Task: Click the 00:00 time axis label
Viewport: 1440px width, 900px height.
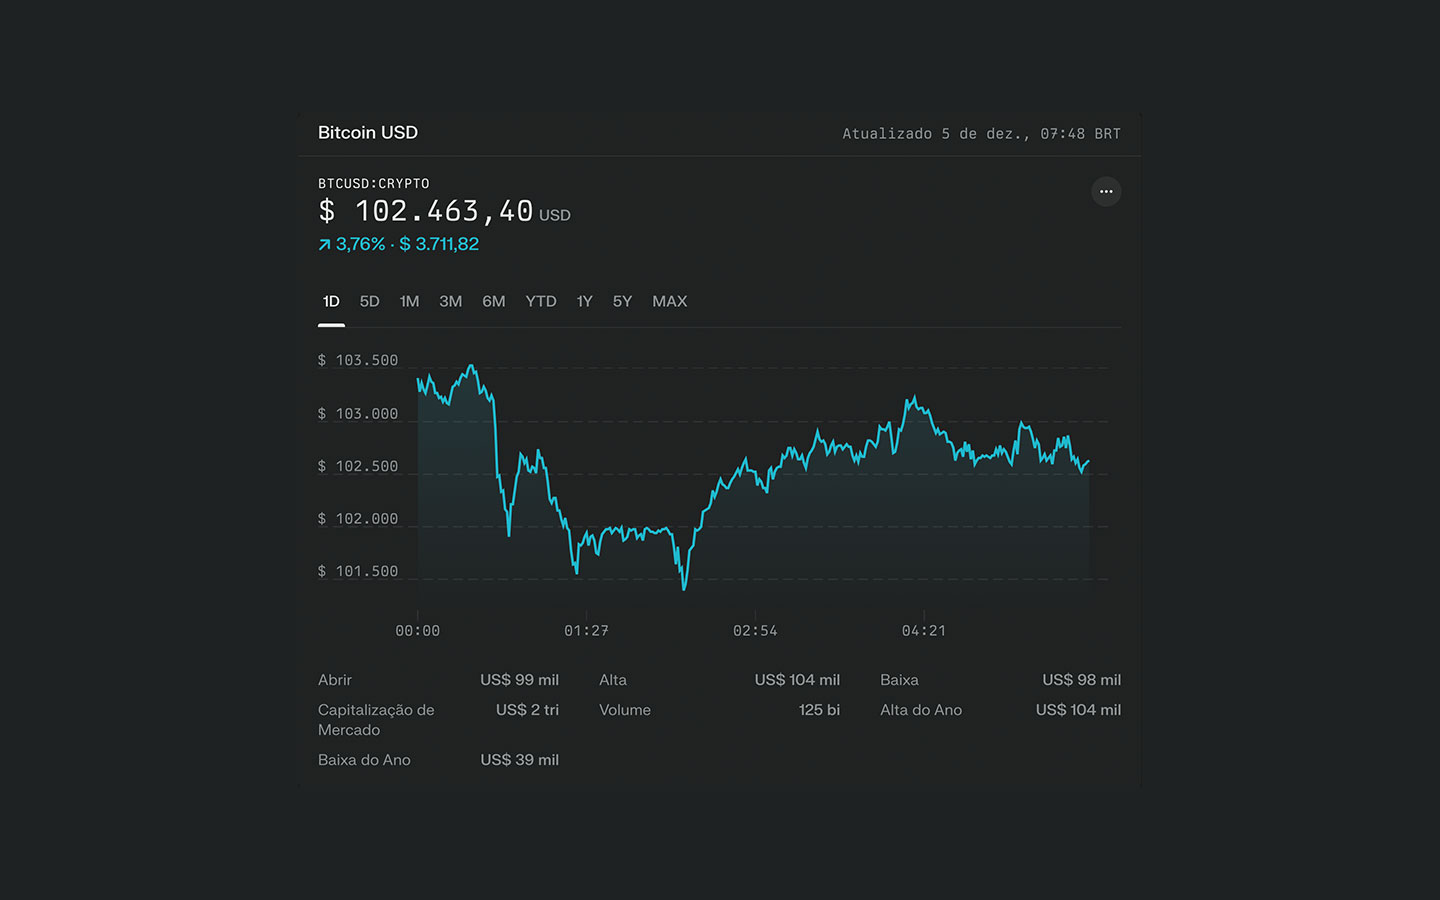Action: (x=417, y=630)
